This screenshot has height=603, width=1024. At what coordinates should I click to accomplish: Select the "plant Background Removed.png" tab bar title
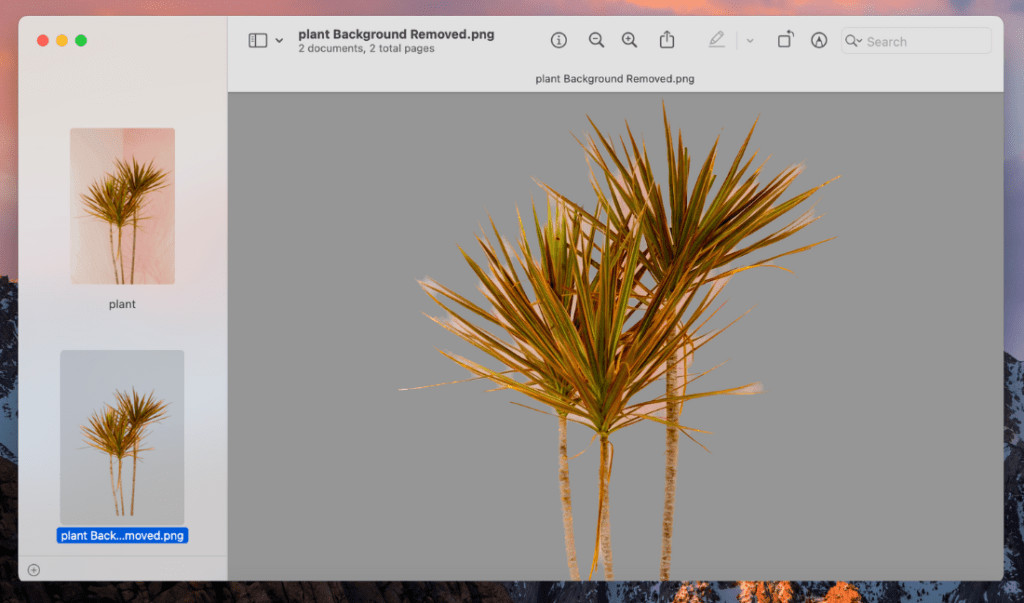pyautogui.click(x=615, y=79)
